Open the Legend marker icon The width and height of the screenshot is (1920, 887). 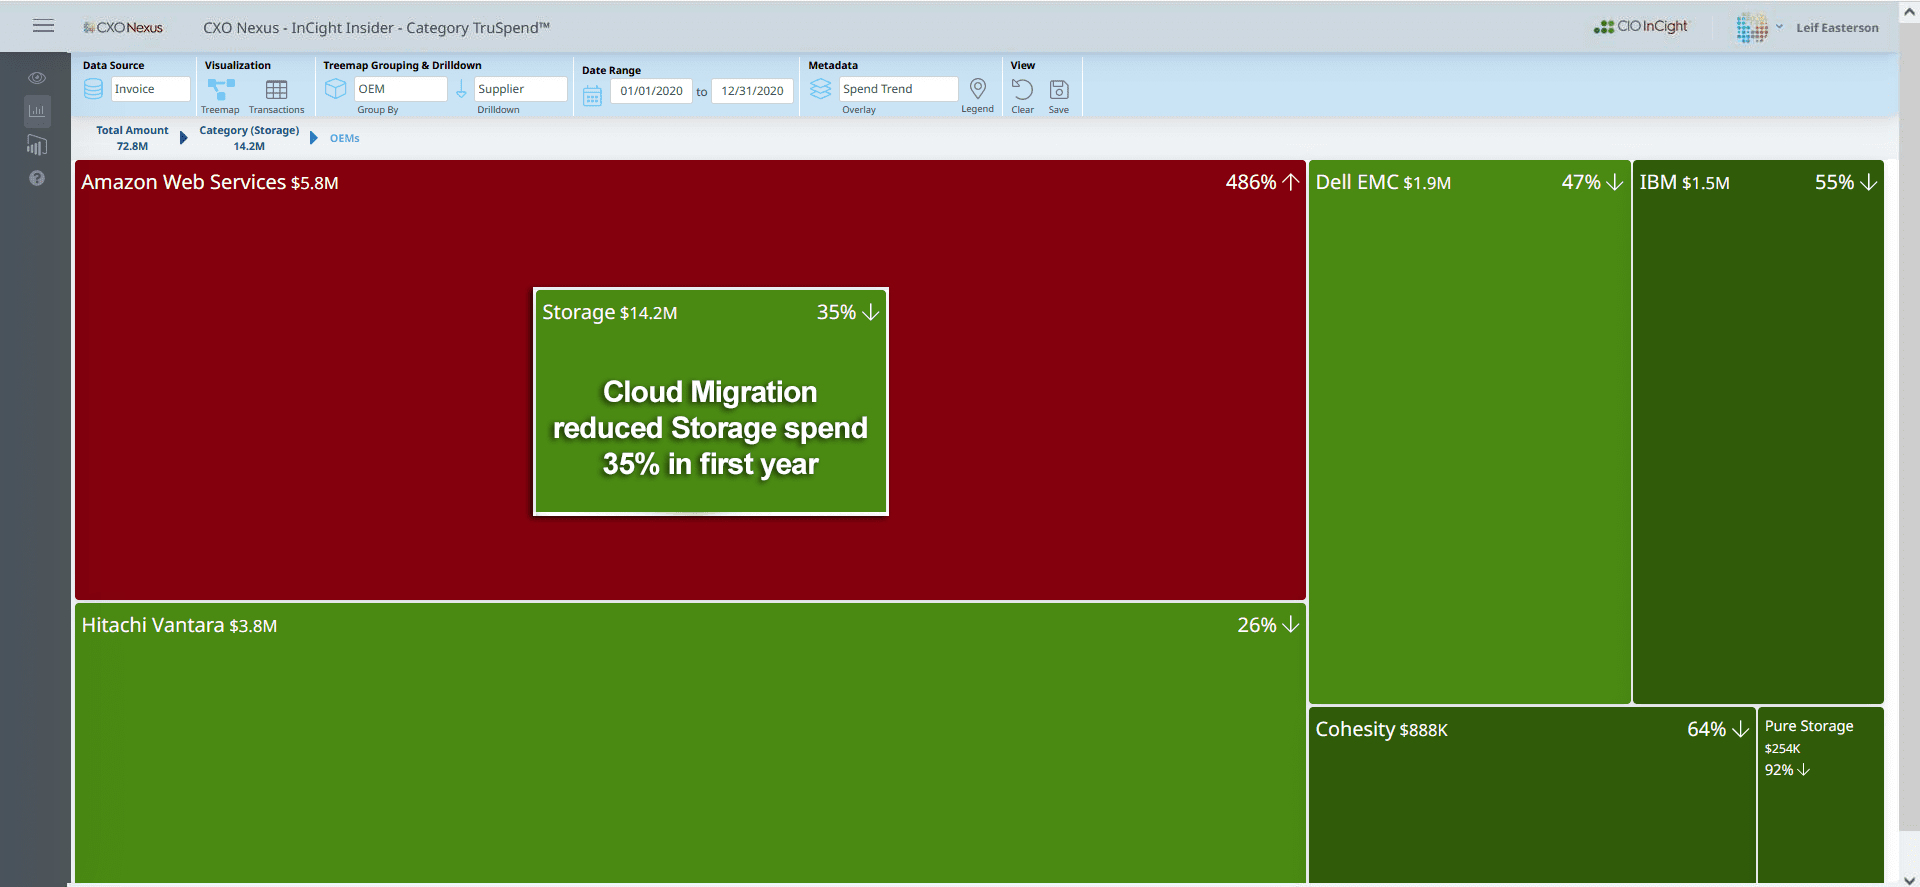(x=978, y=89)
